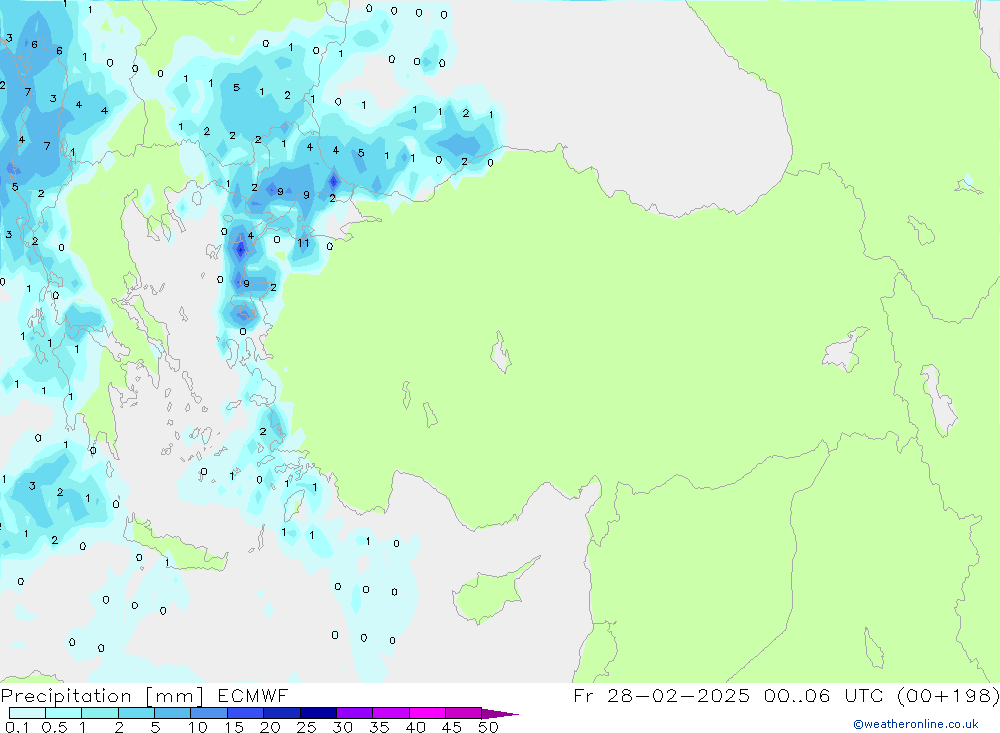Click the 'ECMWF' model label

coord(253,696)
